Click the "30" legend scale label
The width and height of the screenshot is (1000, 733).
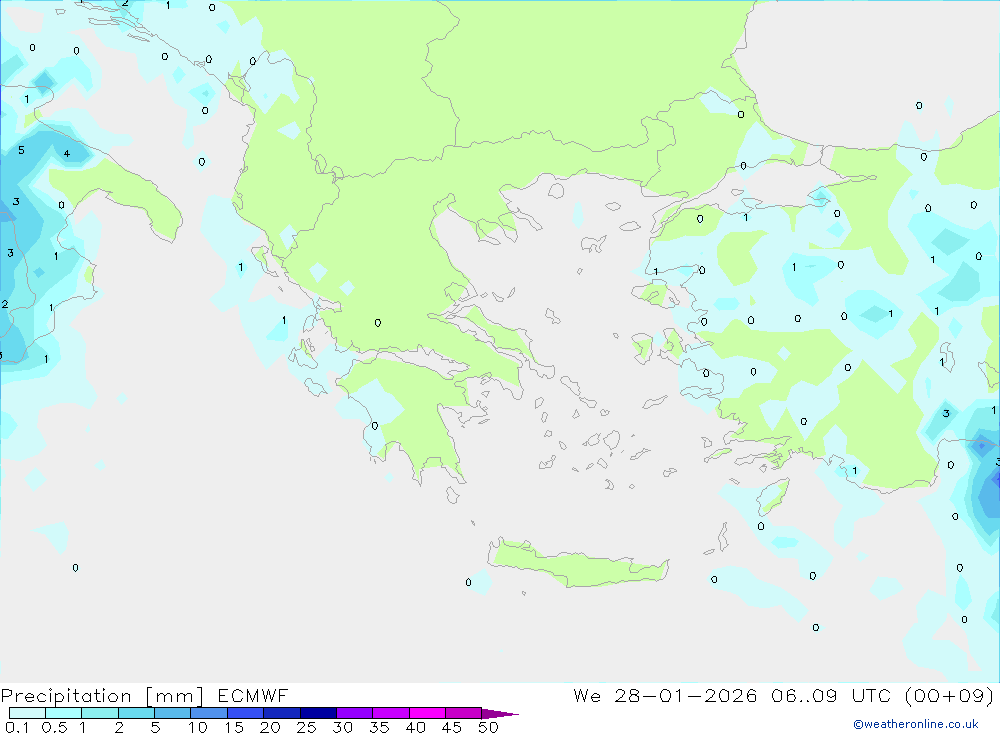(x=342, y=727)
